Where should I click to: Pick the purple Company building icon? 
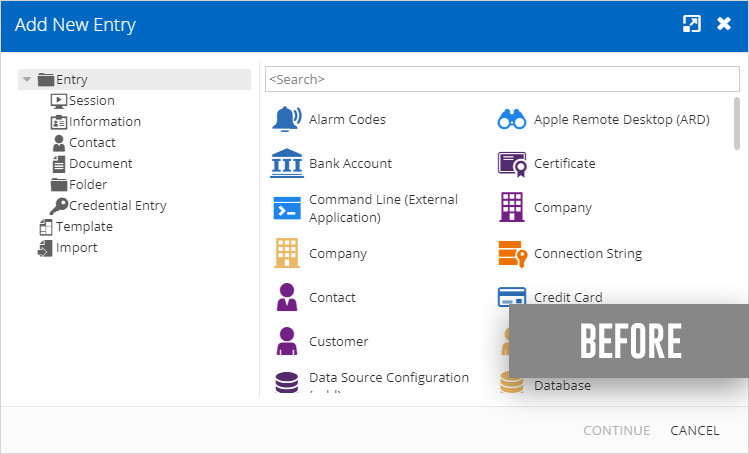click(512, 208)
